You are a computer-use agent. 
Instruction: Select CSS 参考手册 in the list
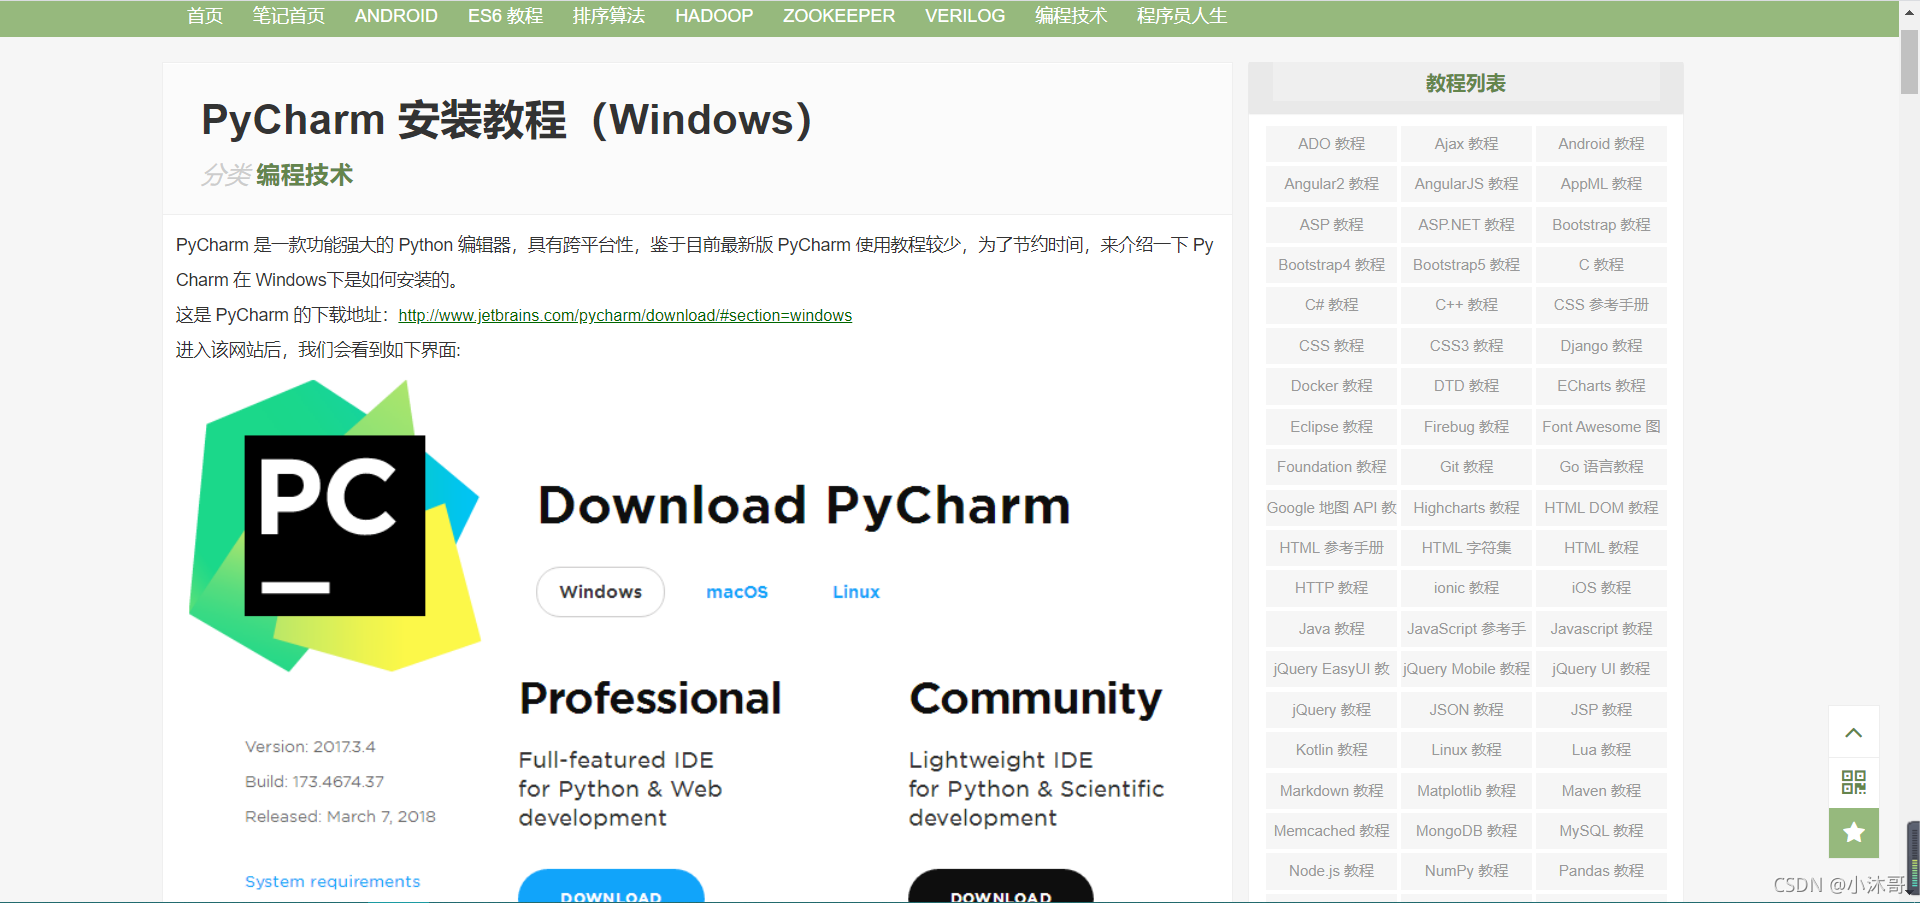click(1601, 305)
